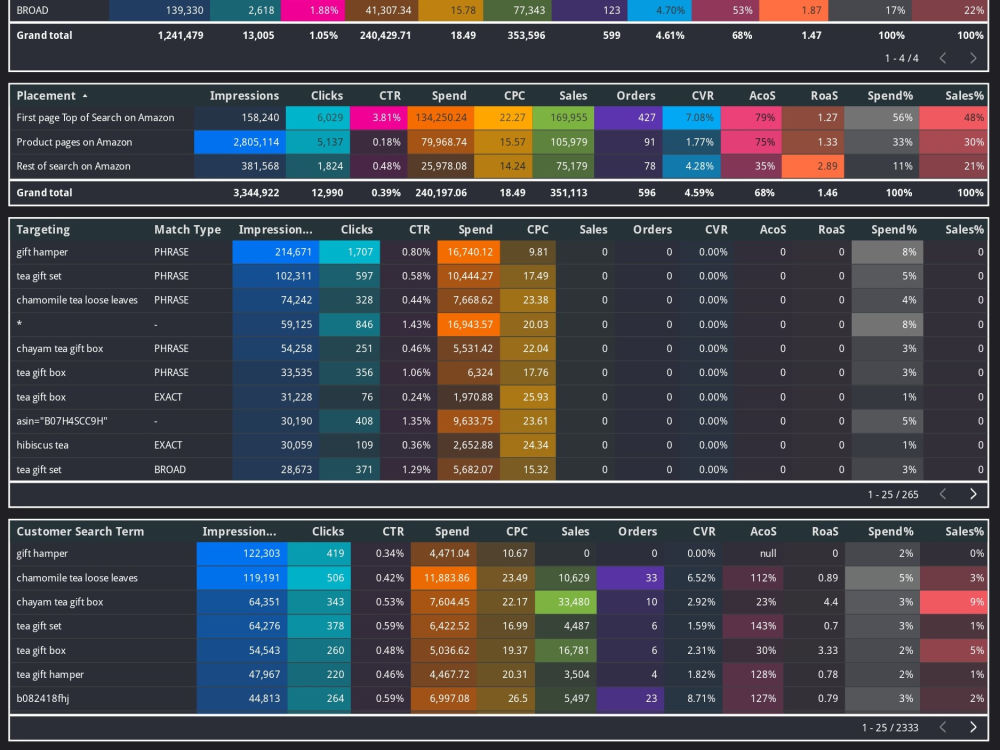Select First page Top of Search on Amazon row
This screenshot has height=750, width=1000.
click(x=499, y=117)
